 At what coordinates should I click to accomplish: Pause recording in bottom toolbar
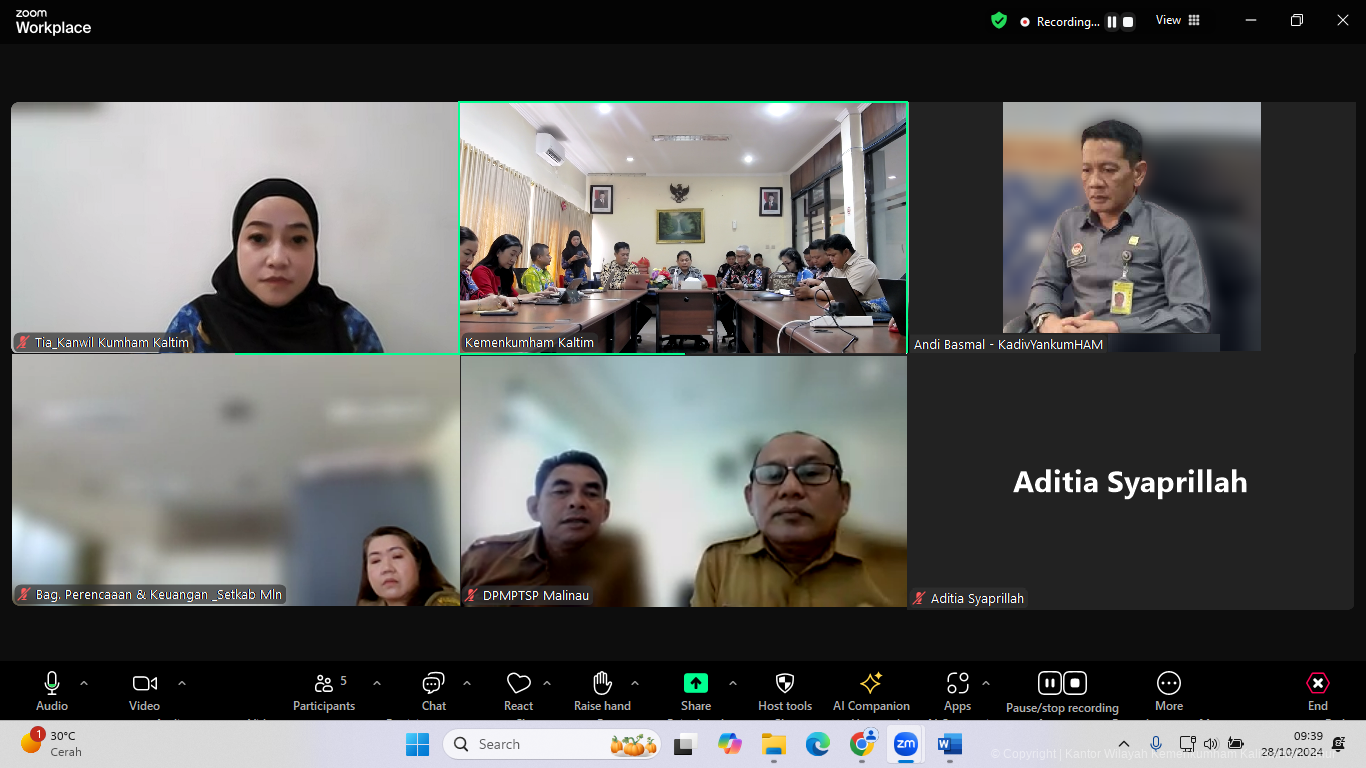tap(1049, 683)
